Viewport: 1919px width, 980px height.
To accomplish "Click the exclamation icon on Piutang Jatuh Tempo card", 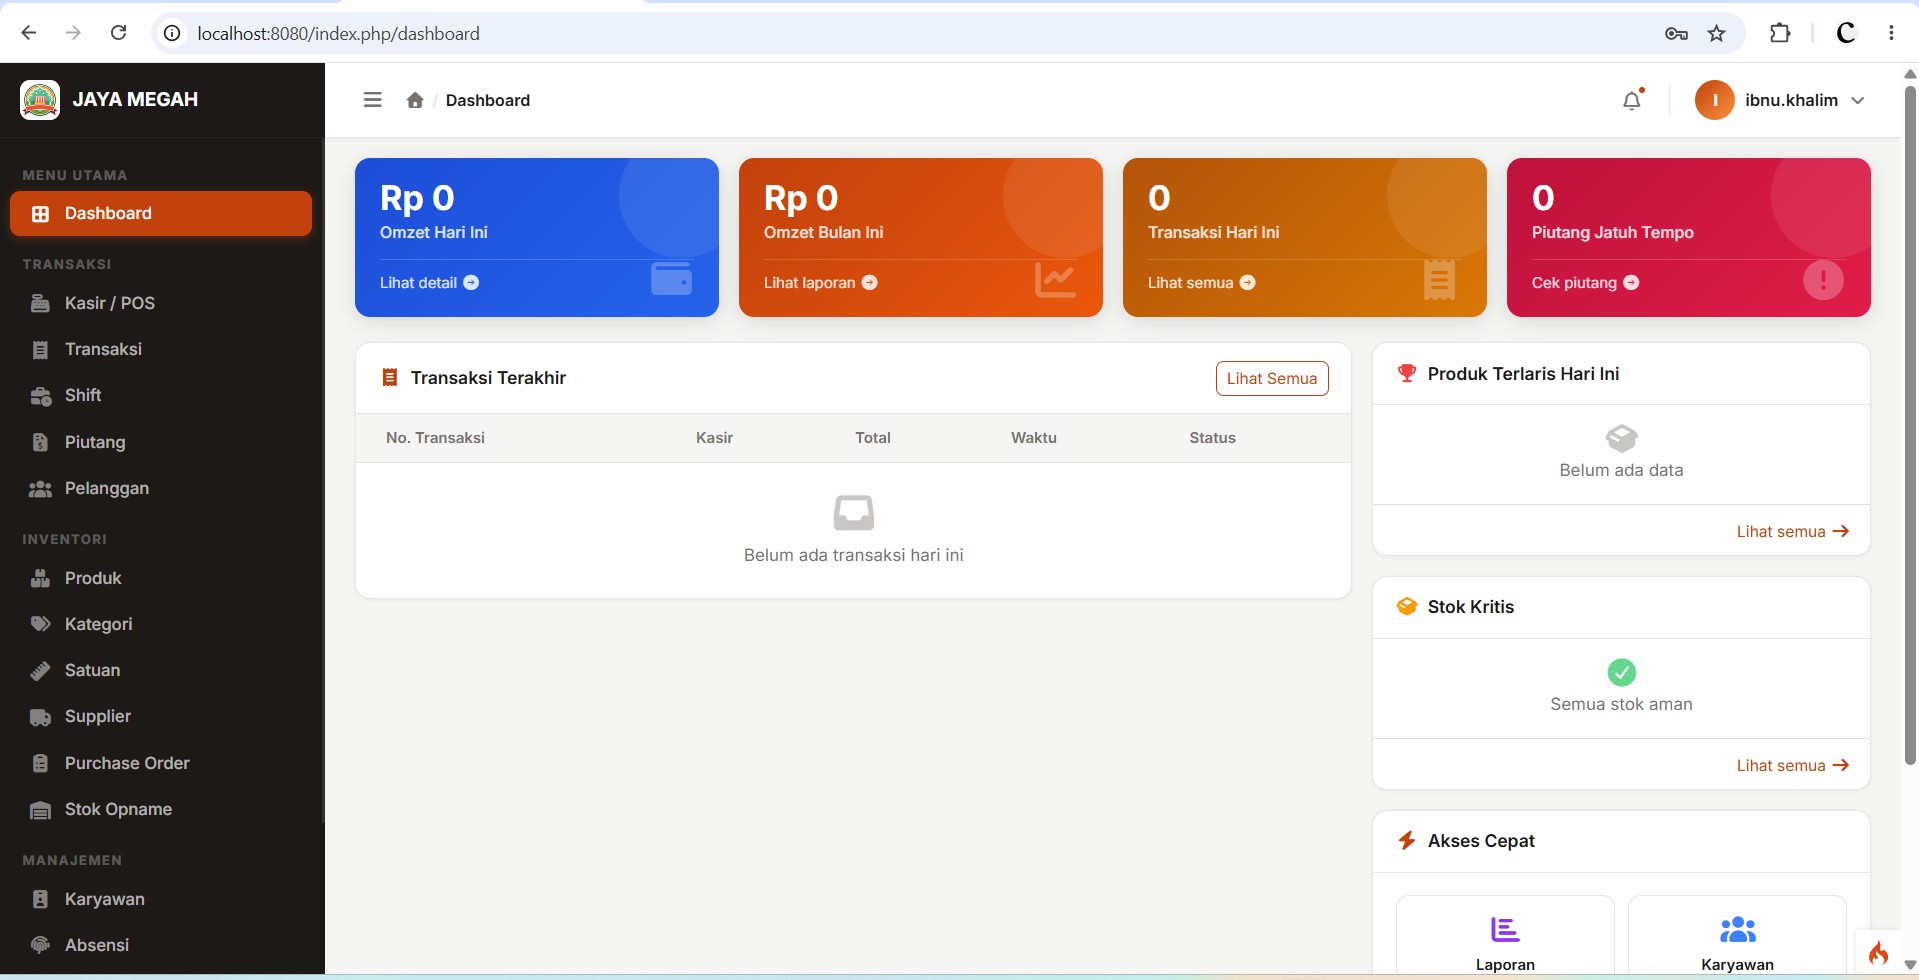I will [x=1823, y=280].
